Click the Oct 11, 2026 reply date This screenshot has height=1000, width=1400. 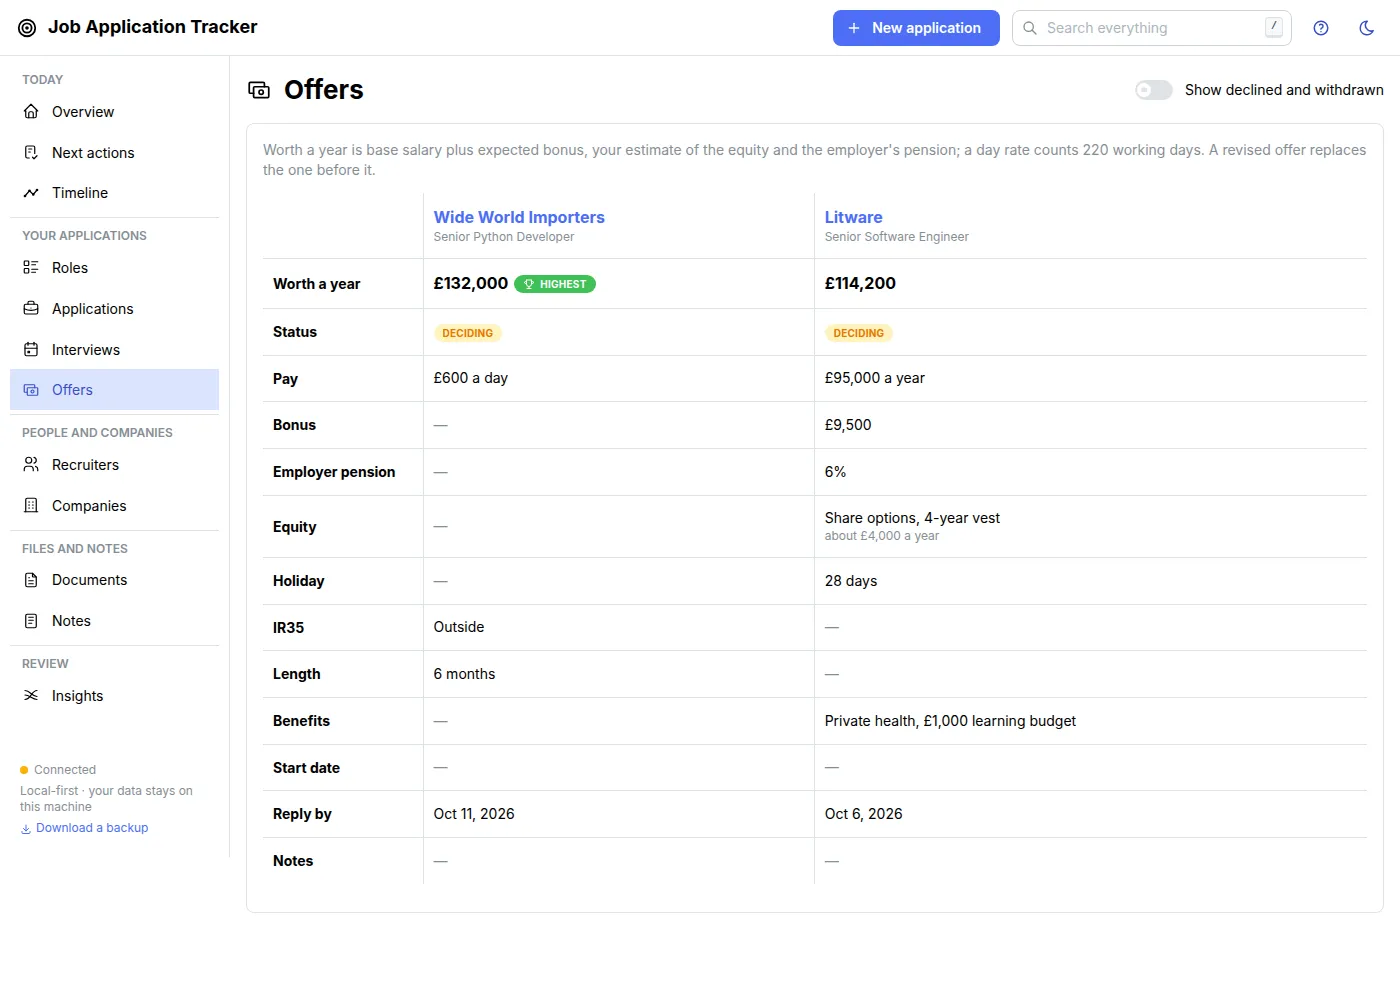(x=474, y=814)
